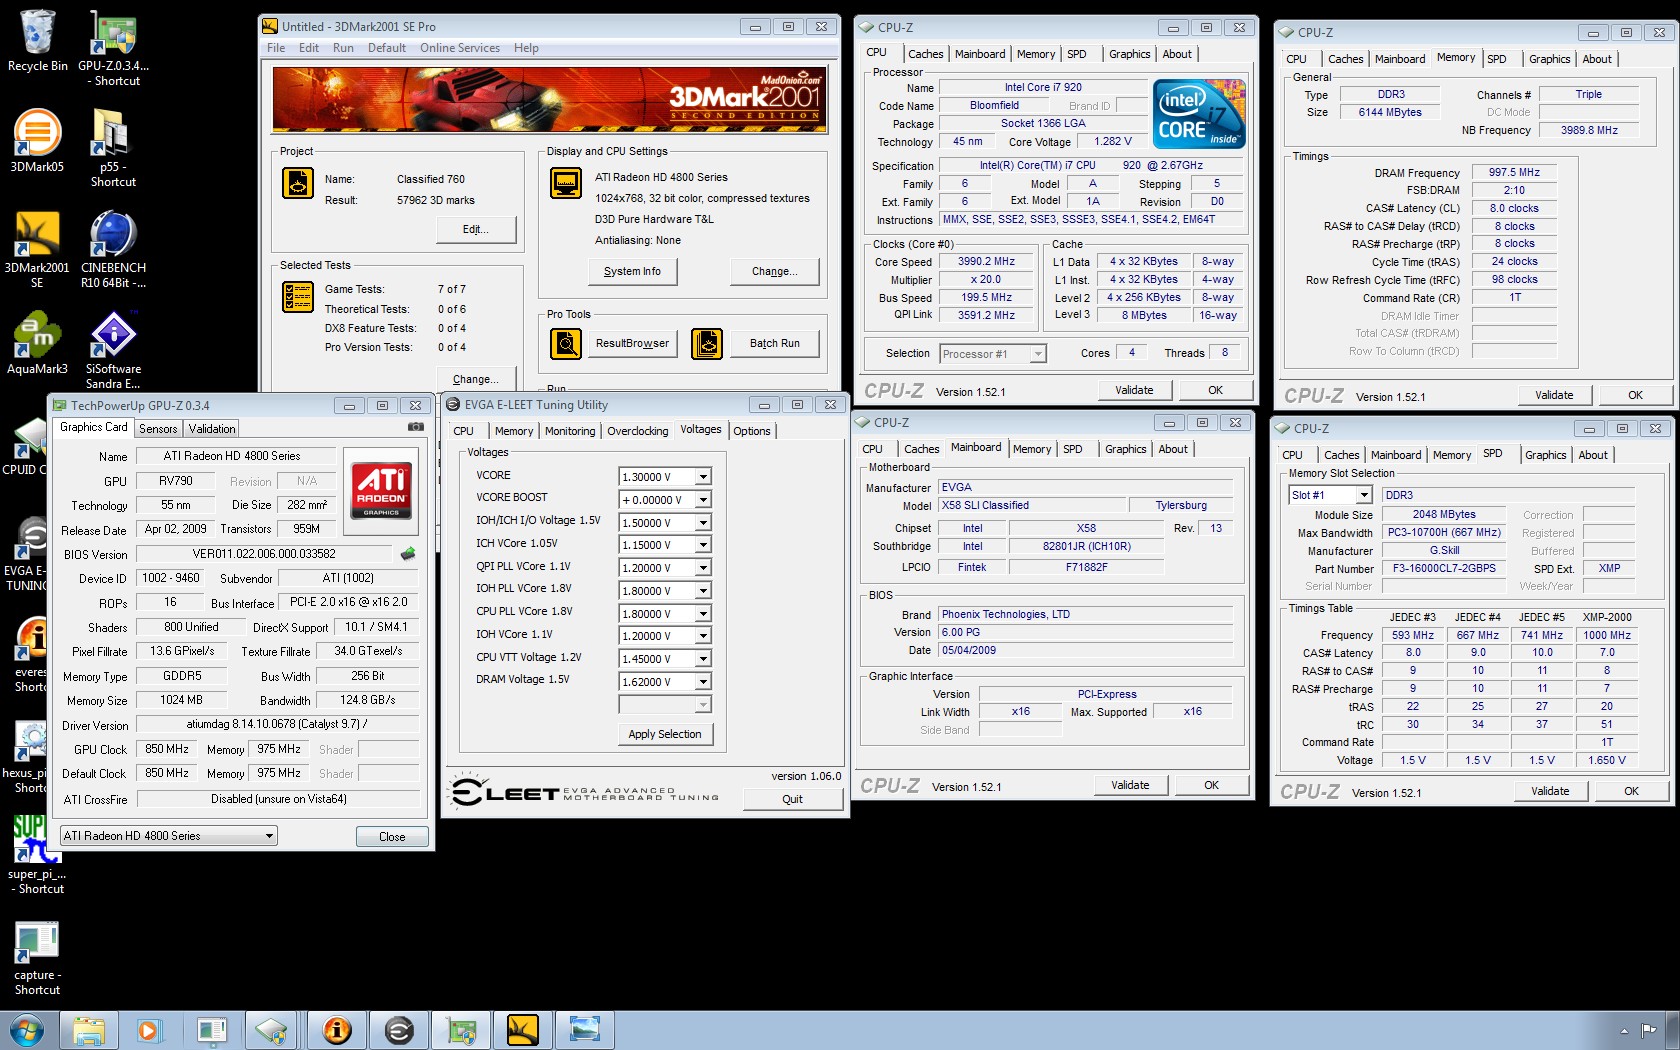Open the VCORE BOOST dropdown
The image size is (1680, 1050).
[x=703, y=500]
